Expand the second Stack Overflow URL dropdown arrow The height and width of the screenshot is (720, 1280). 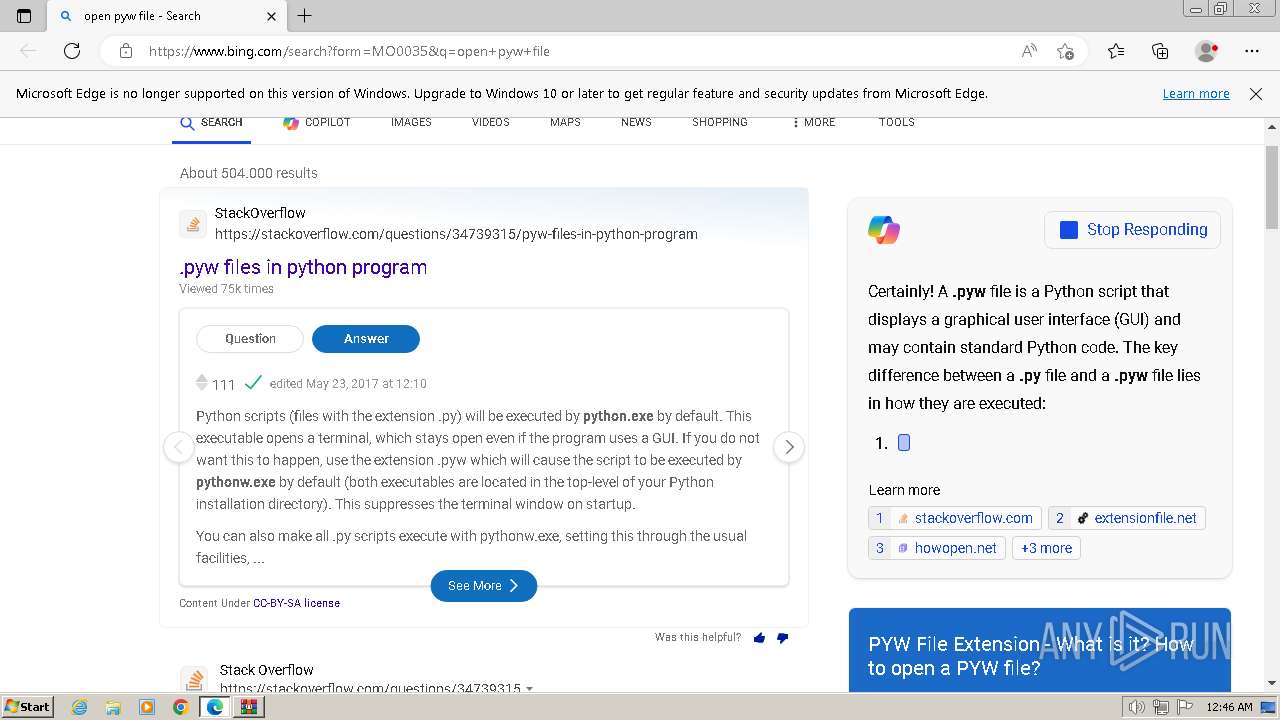pyautogui.click(x=529, y=689)
